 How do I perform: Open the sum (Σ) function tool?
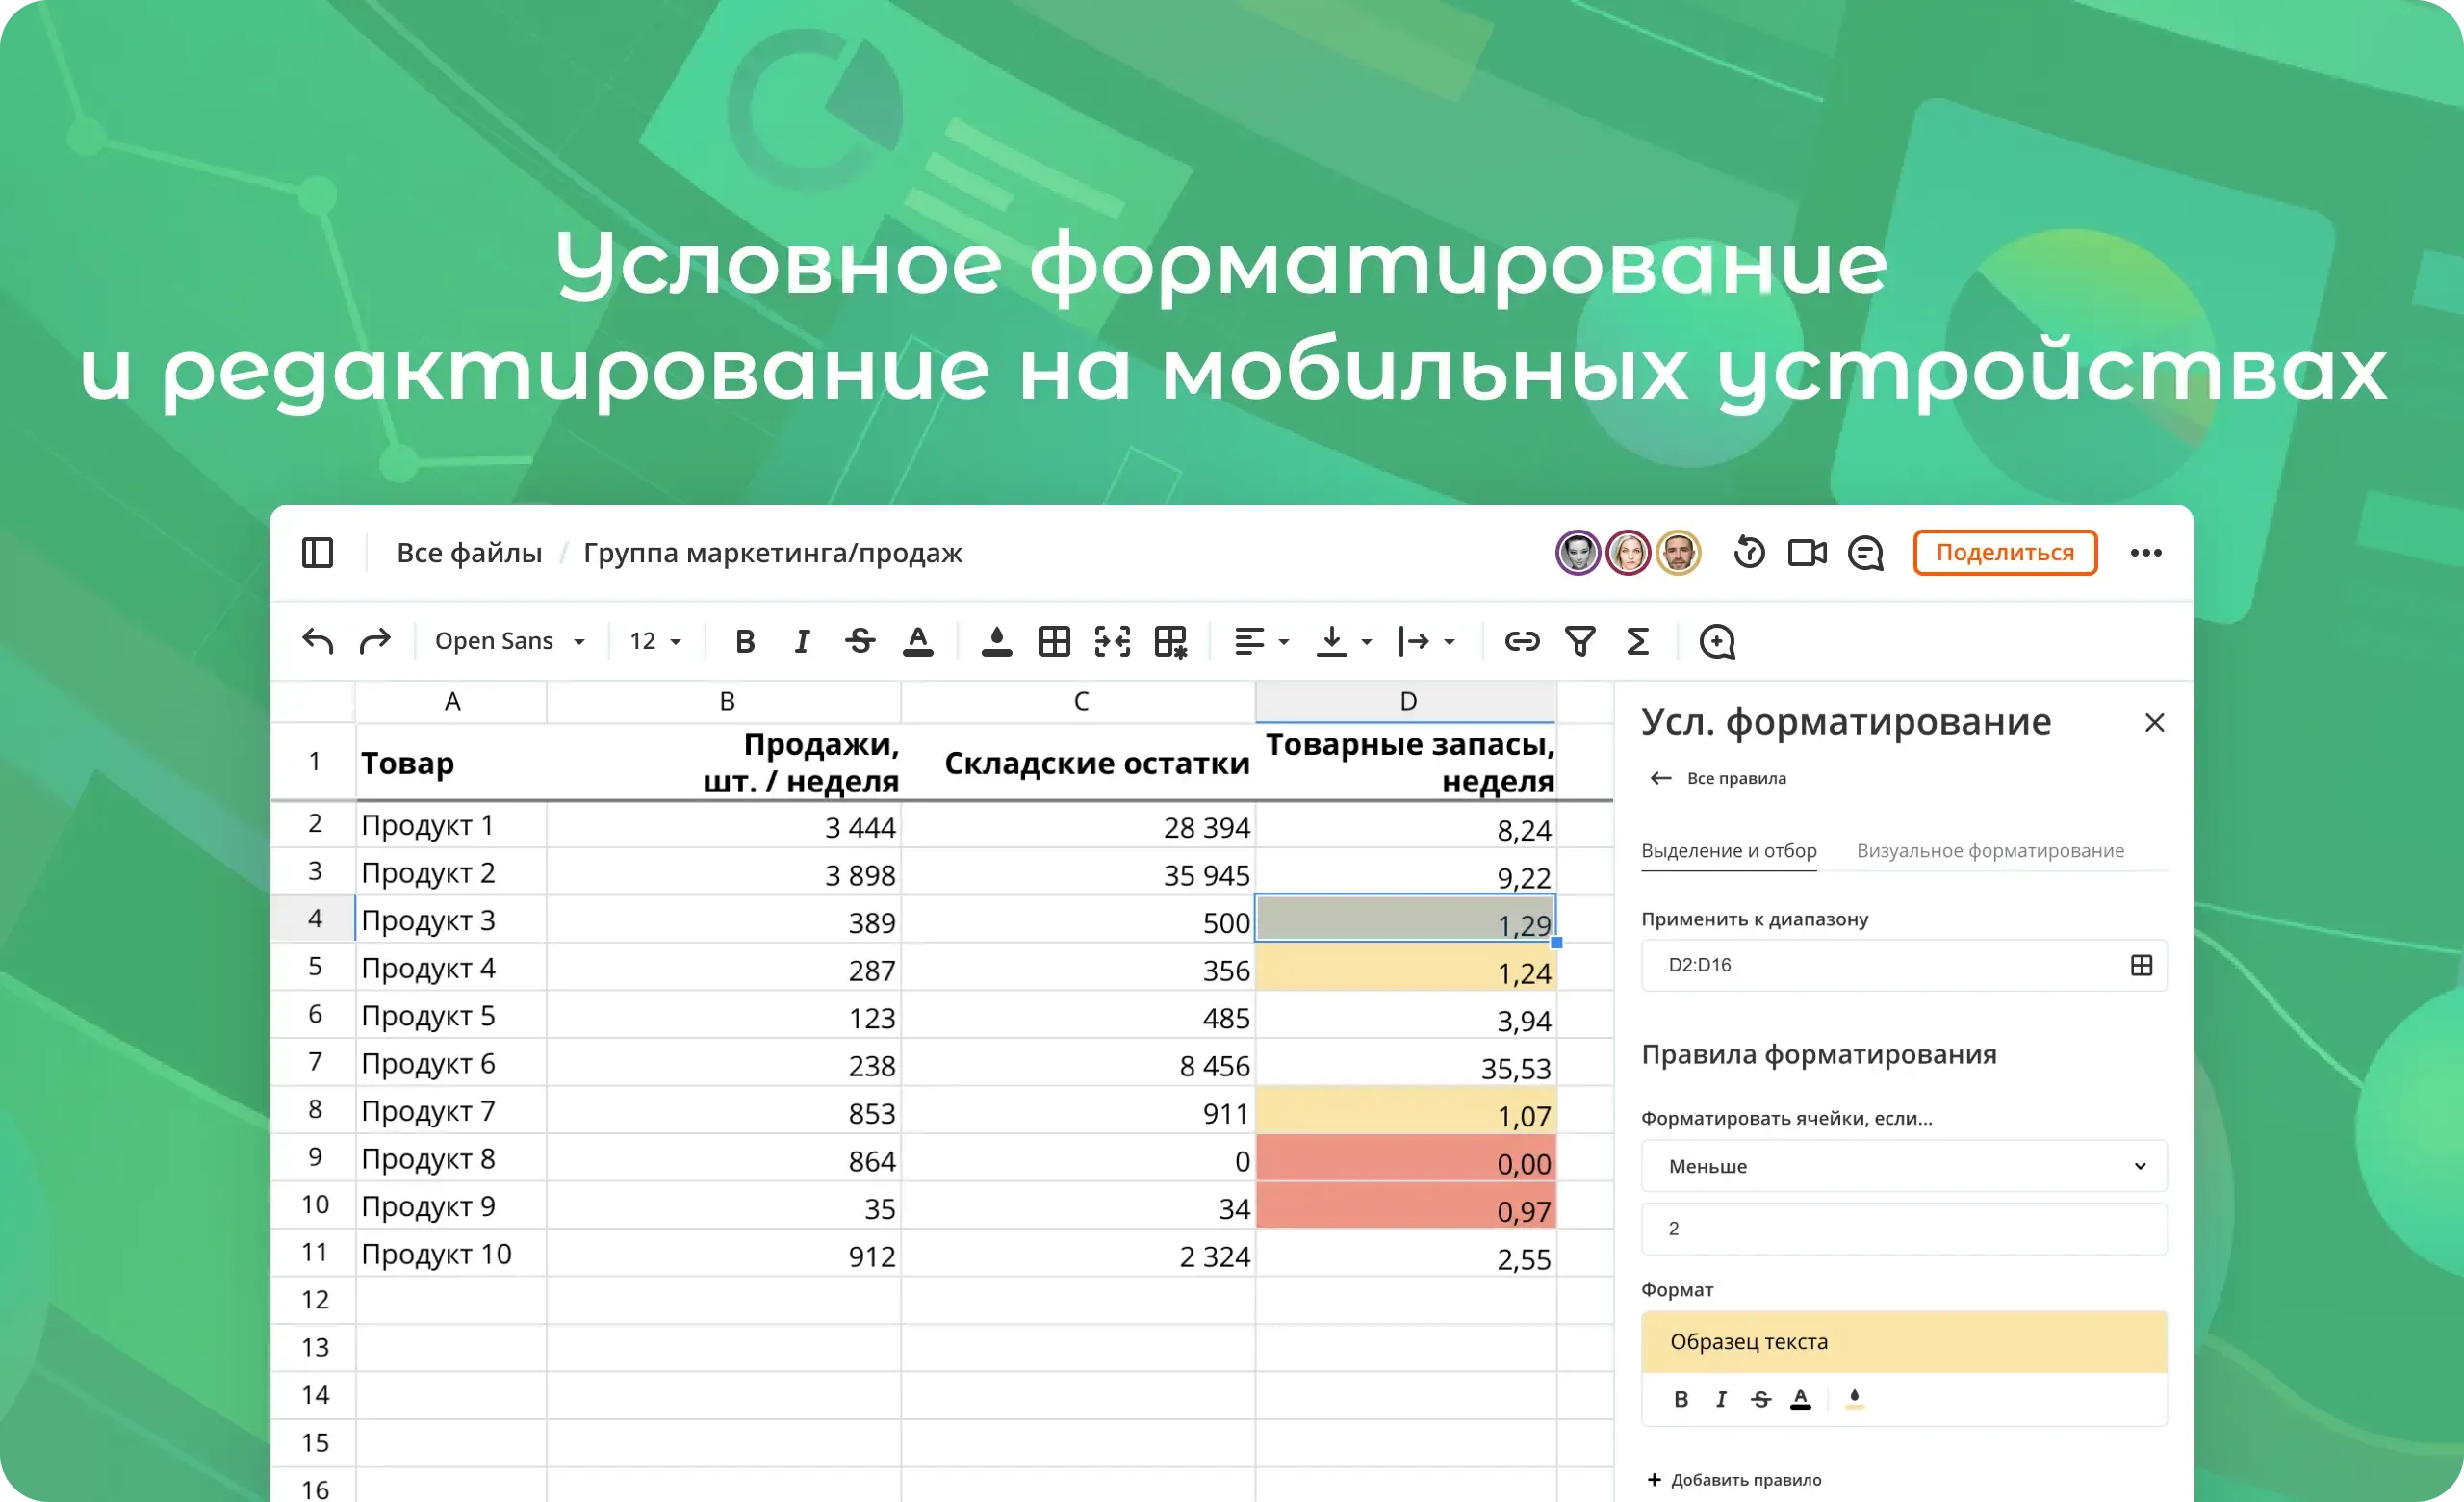[x=1637, y=641]
